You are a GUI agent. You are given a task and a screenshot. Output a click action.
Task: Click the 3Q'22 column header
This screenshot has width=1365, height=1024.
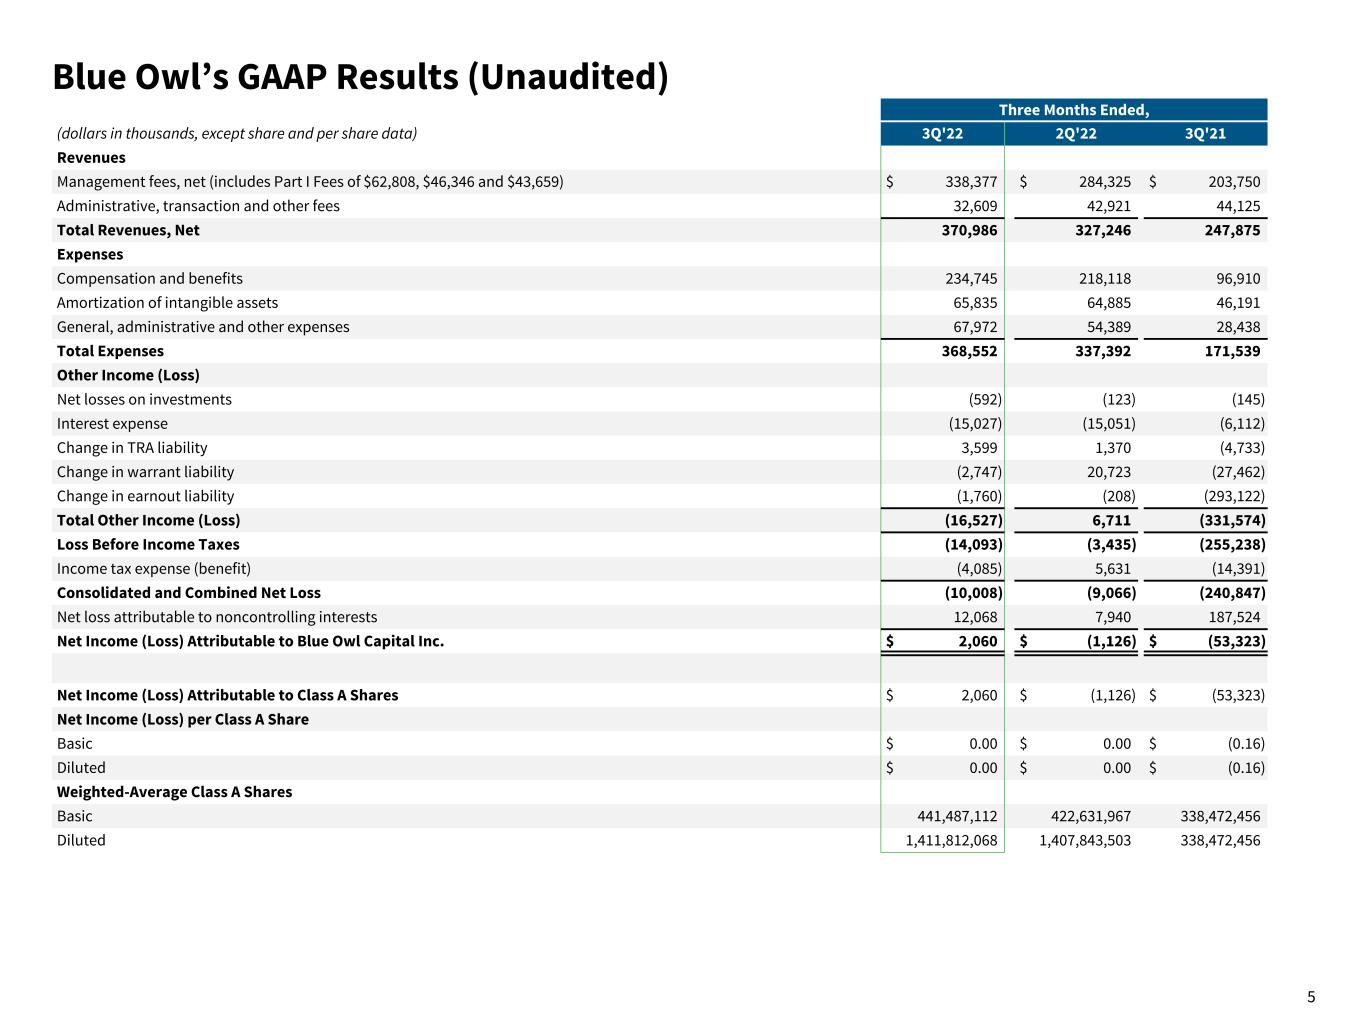[x=942, y=134]
